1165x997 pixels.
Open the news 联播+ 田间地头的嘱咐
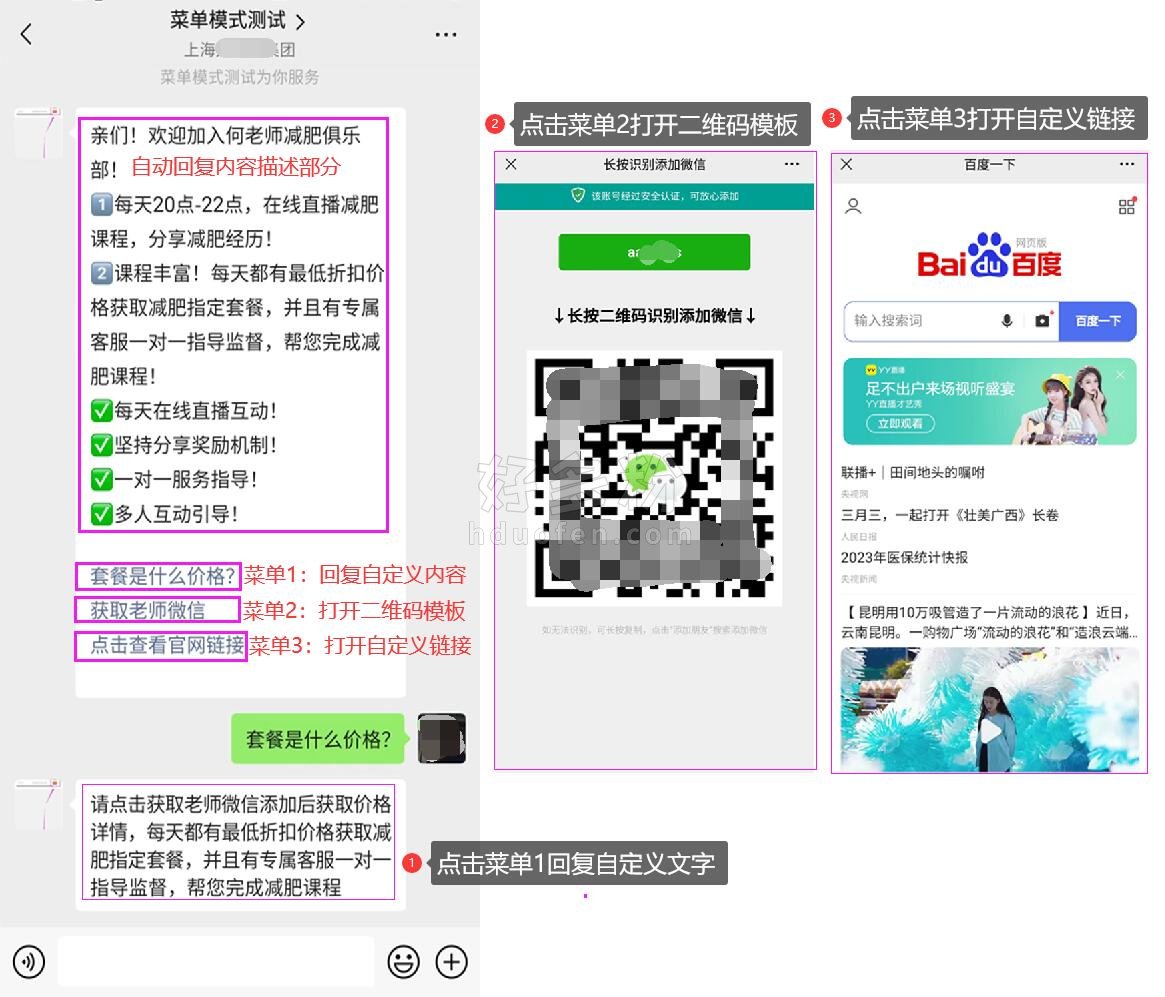[912, 472]
